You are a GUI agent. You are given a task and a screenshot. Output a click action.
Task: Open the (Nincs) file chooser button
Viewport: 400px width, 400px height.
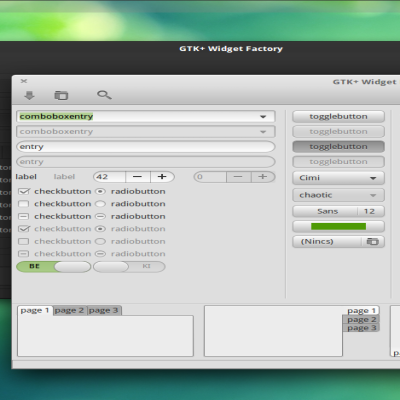(x=338, y=241)
